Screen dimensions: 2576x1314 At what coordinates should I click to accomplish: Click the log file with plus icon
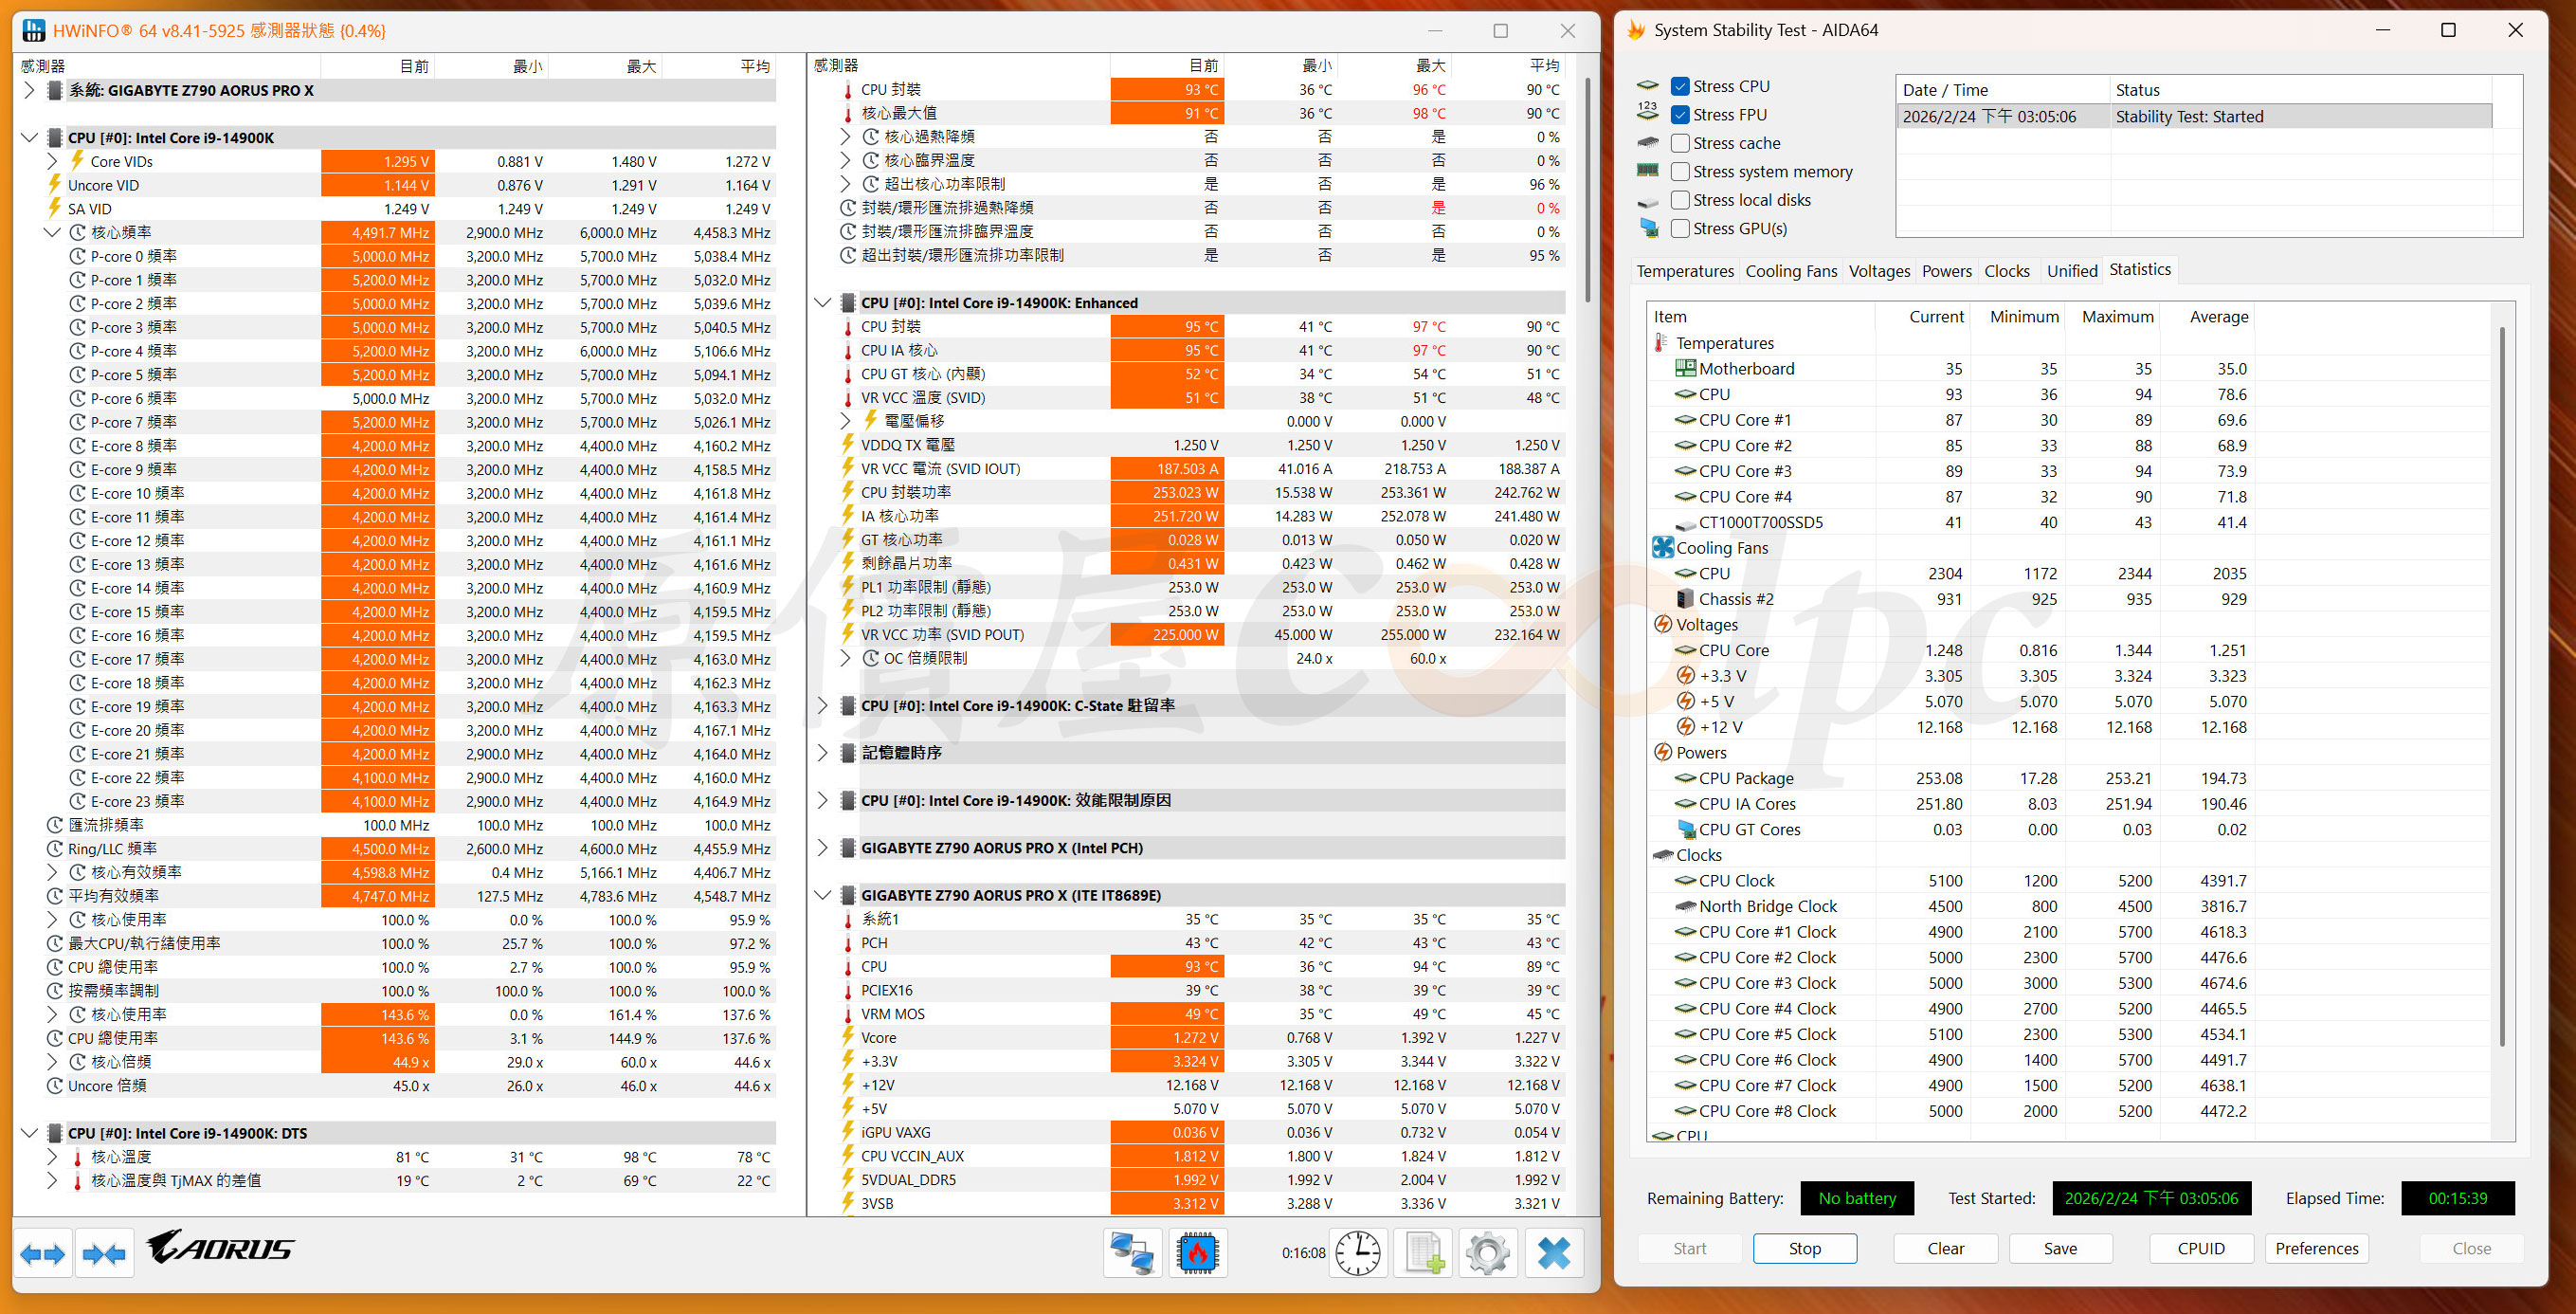click(x=1424, y=1253)
